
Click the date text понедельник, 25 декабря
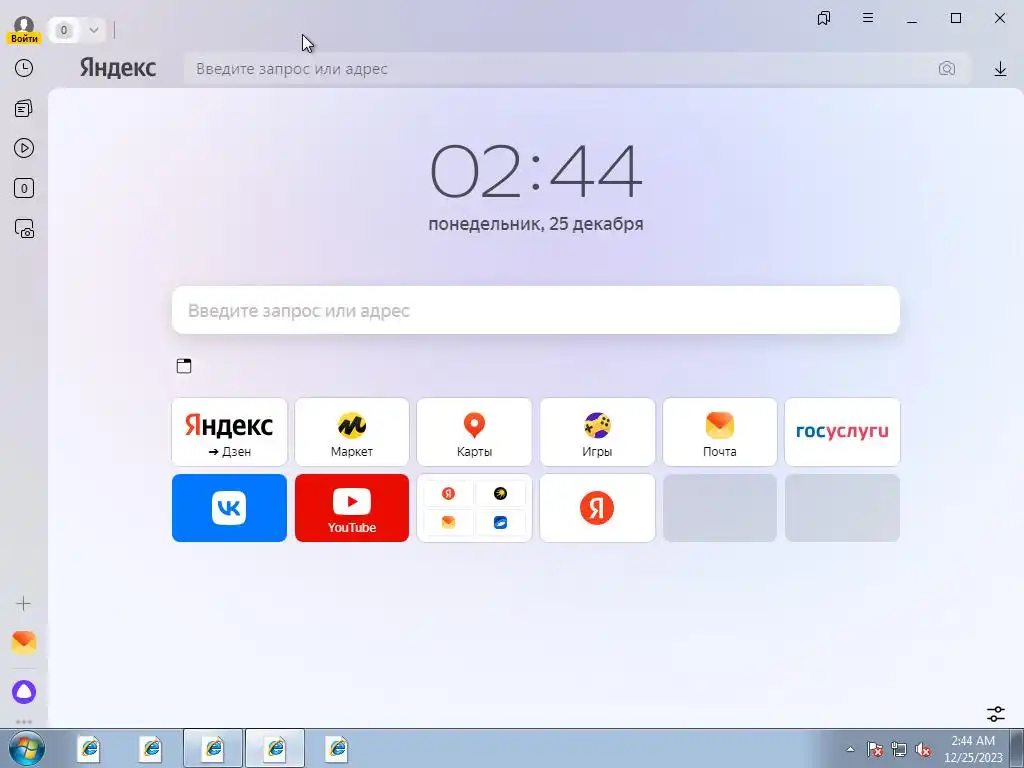(x=536, y=224)
